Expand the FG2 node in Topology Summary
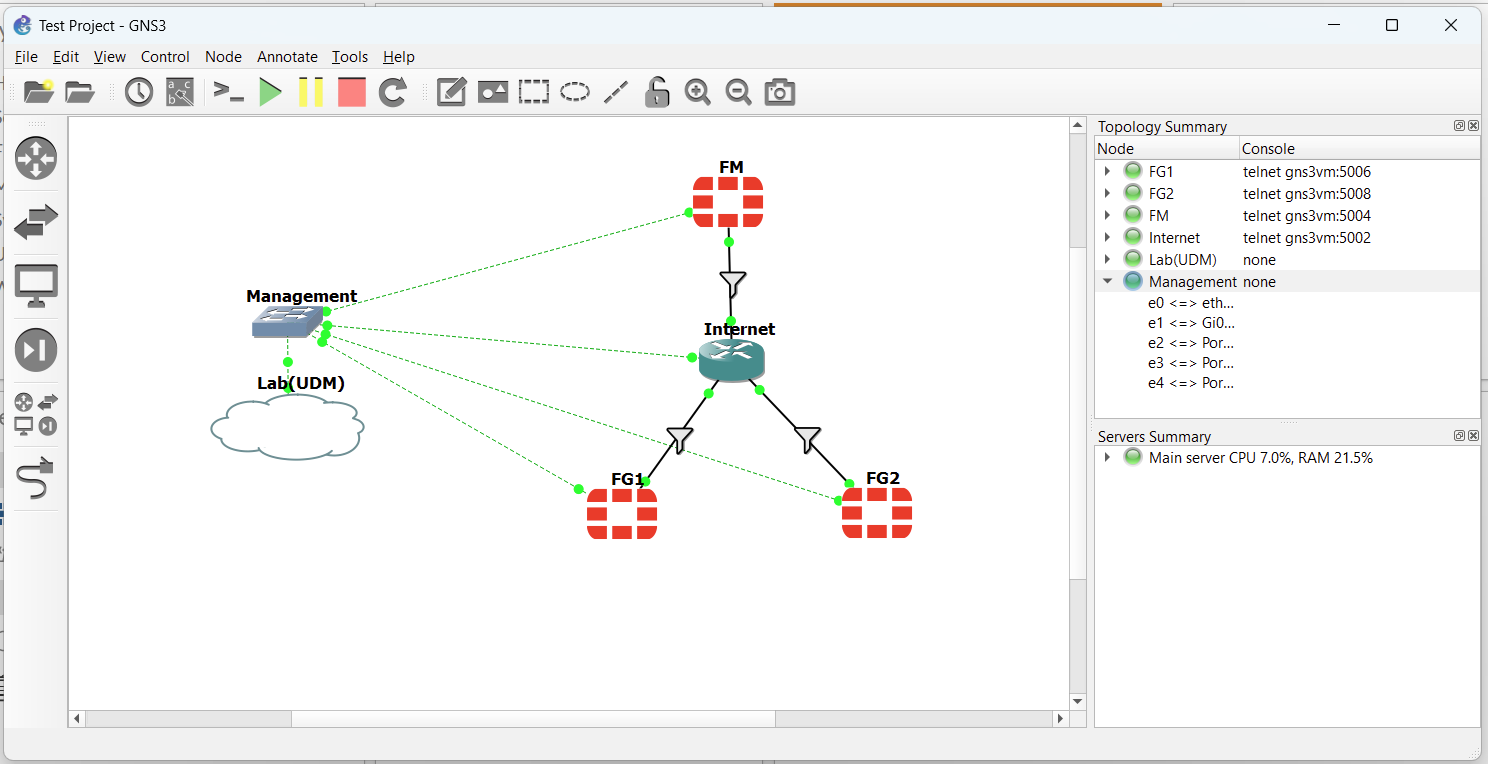The width and height of the screenshot is (1488, 764). [1107, 194]
